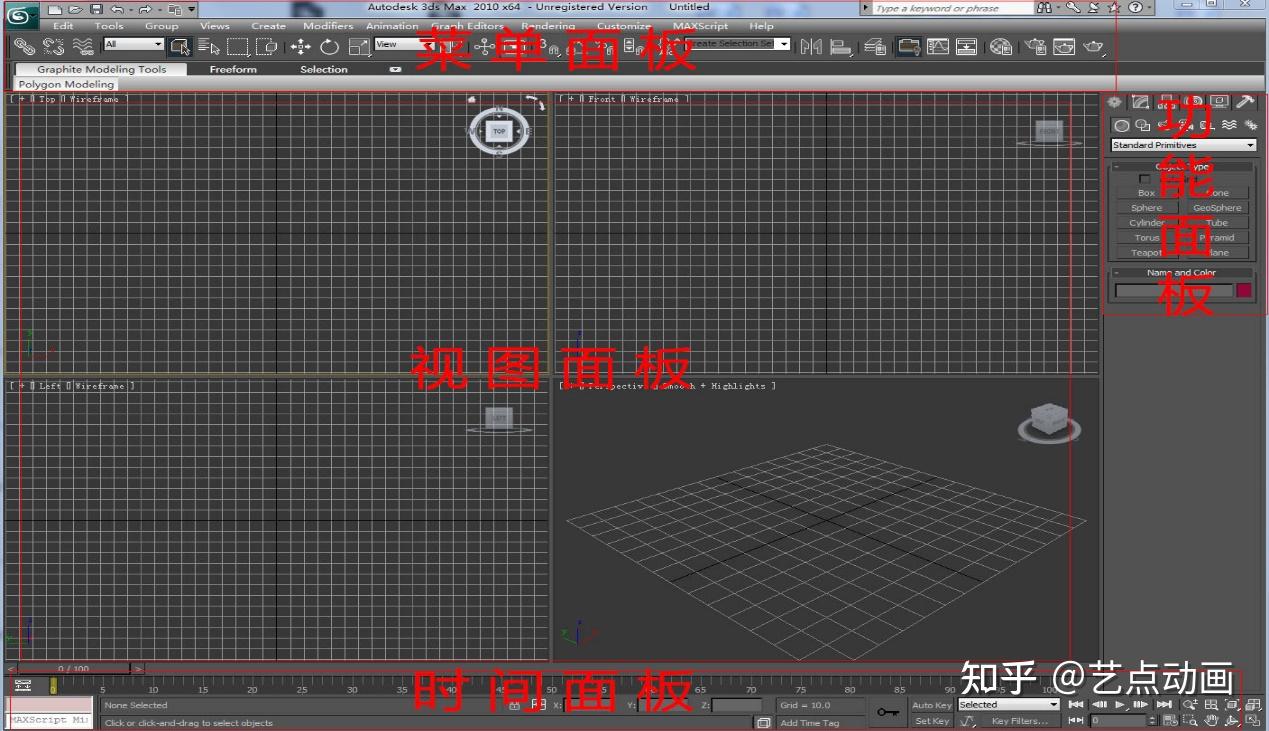1269x731 pixels.
Task: Open the Curve Editor icon
Action: point(938,46)
